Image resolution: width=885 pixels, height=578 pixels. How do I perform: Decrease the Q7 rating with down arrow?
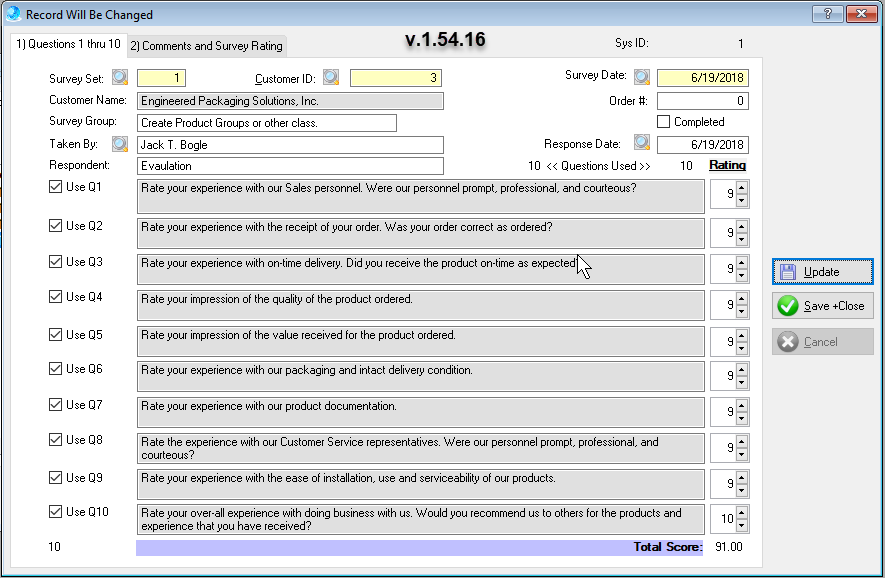pyautogui.click(x=742, y=419)
